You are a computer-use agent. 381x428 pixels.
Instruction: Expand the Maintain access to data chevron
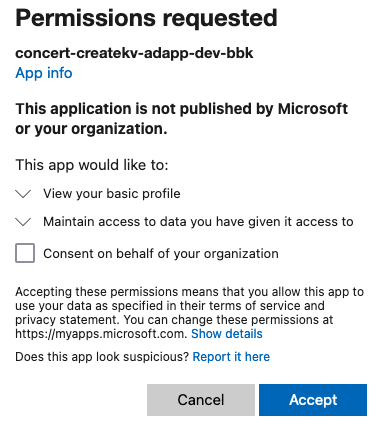(x=23, y=222)
